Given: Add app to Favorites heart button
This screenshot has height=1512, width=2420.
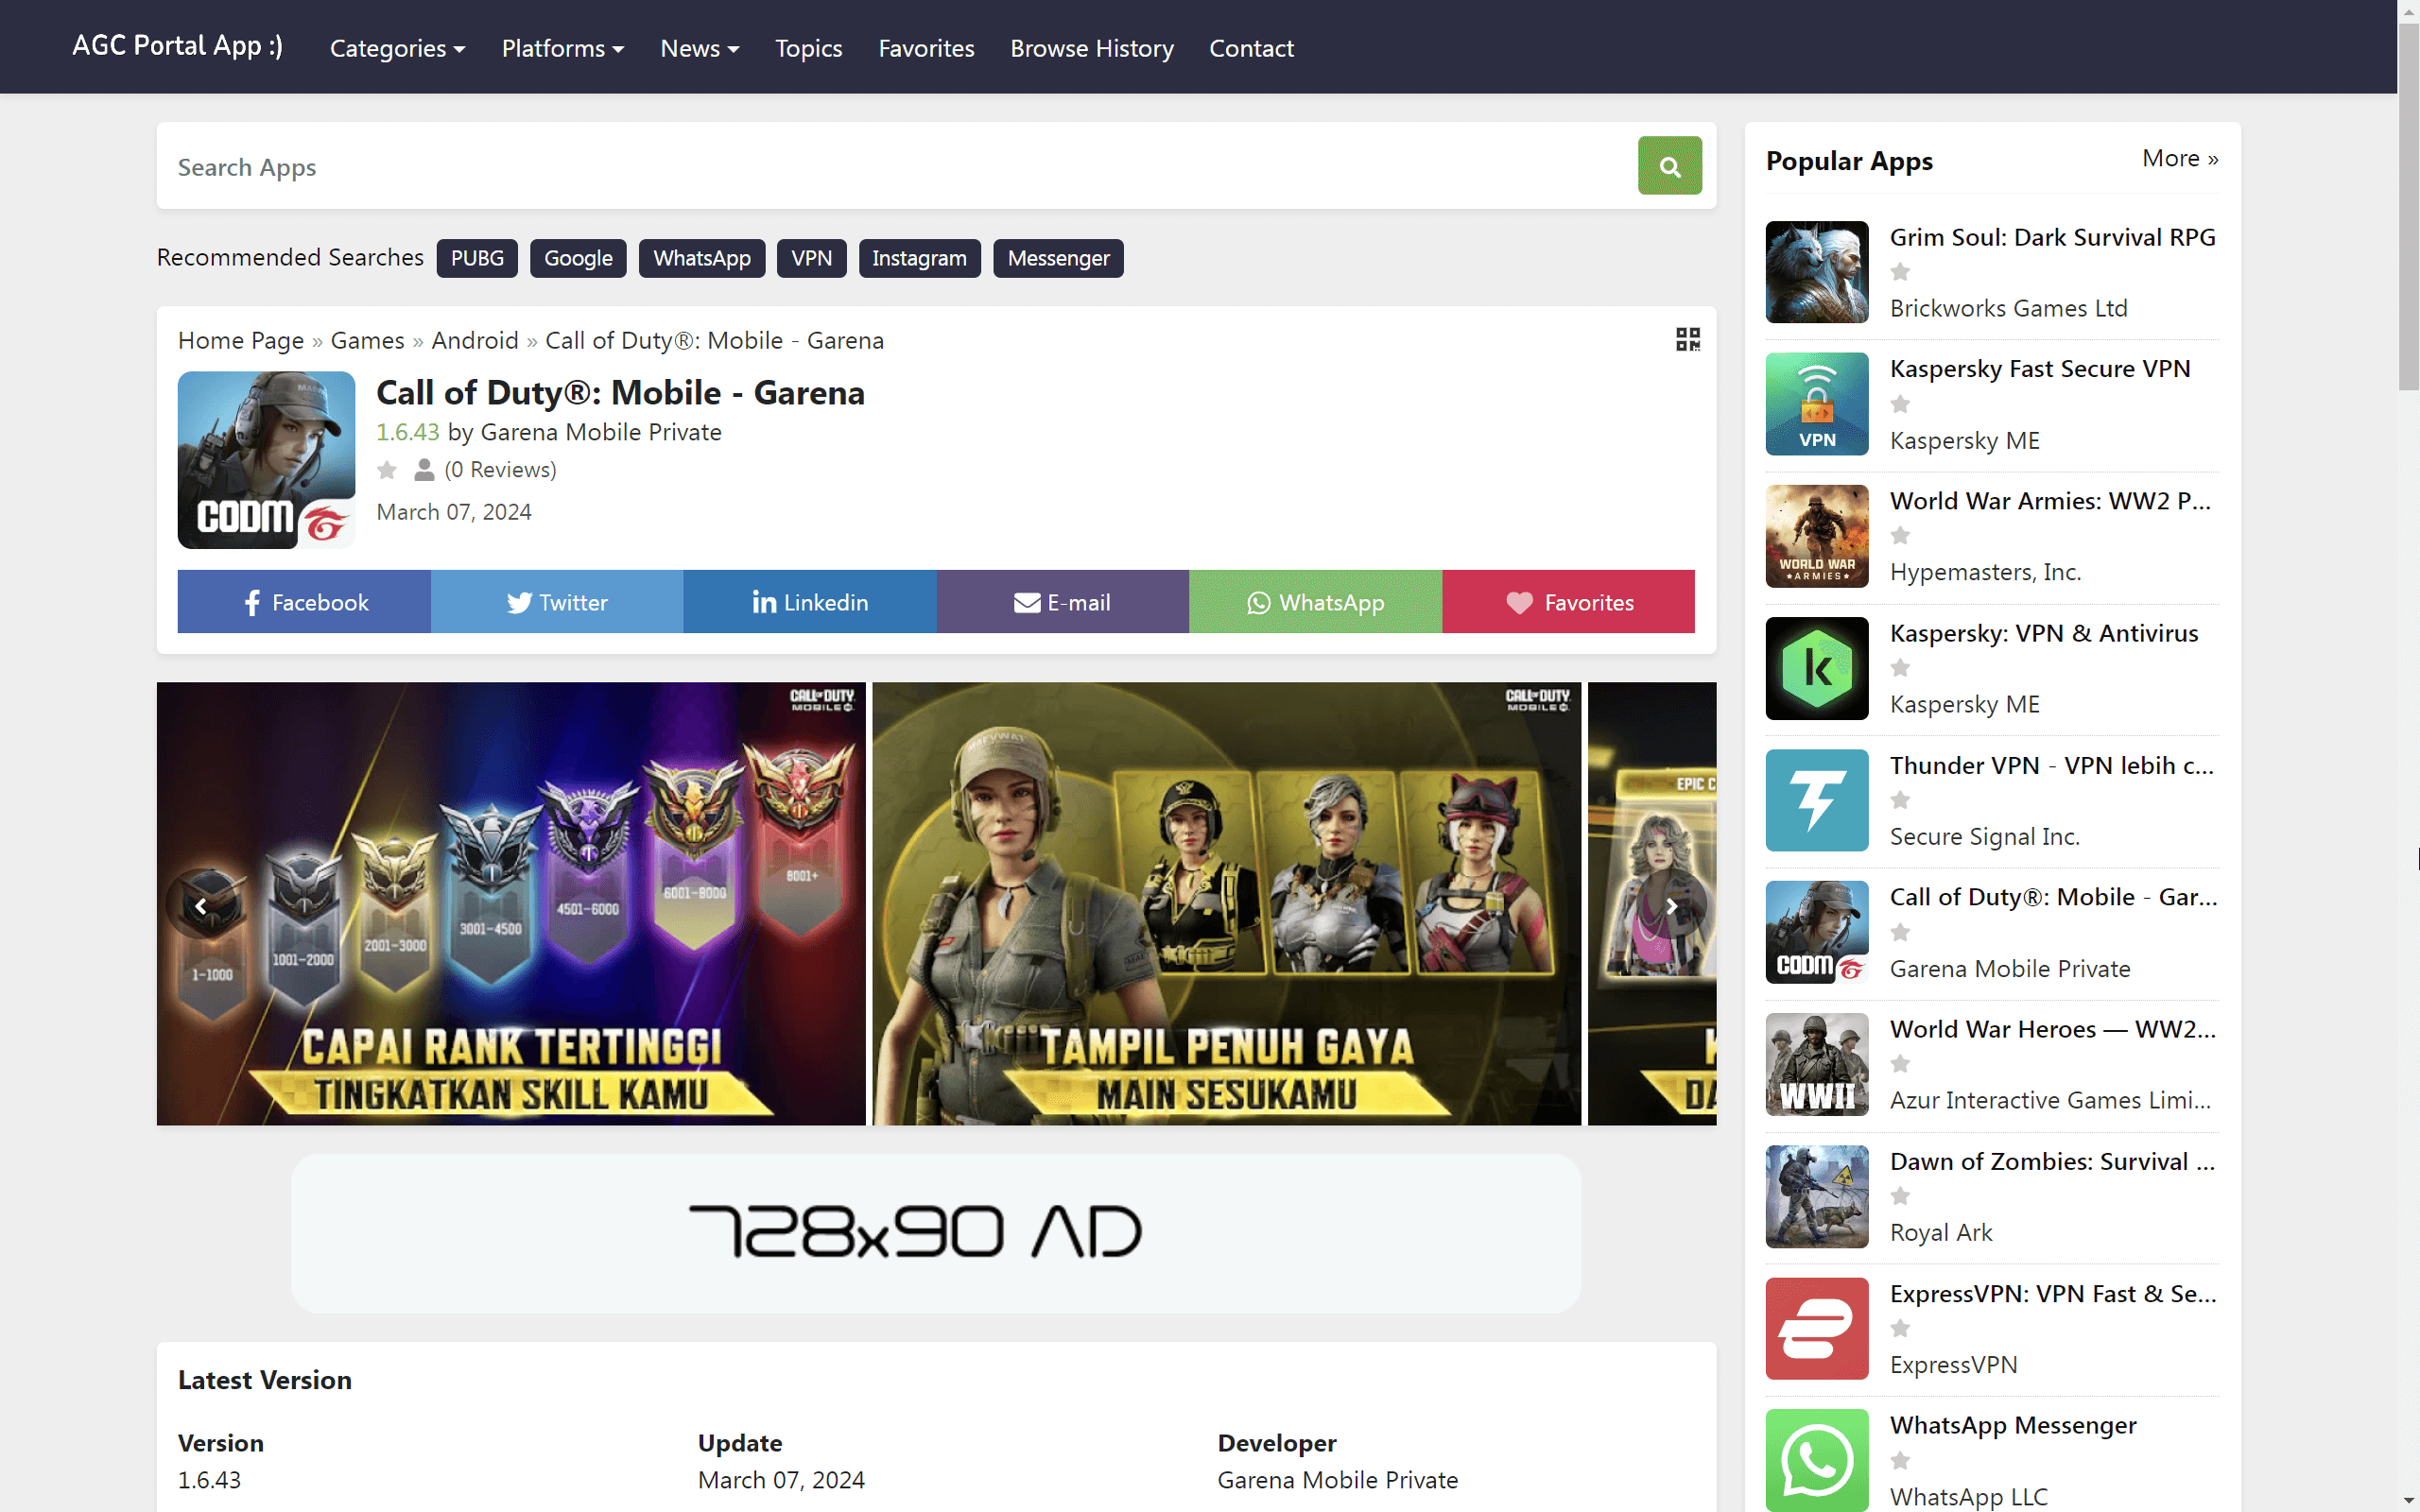Looking at the screenshot, I should tap(1568, 602).
